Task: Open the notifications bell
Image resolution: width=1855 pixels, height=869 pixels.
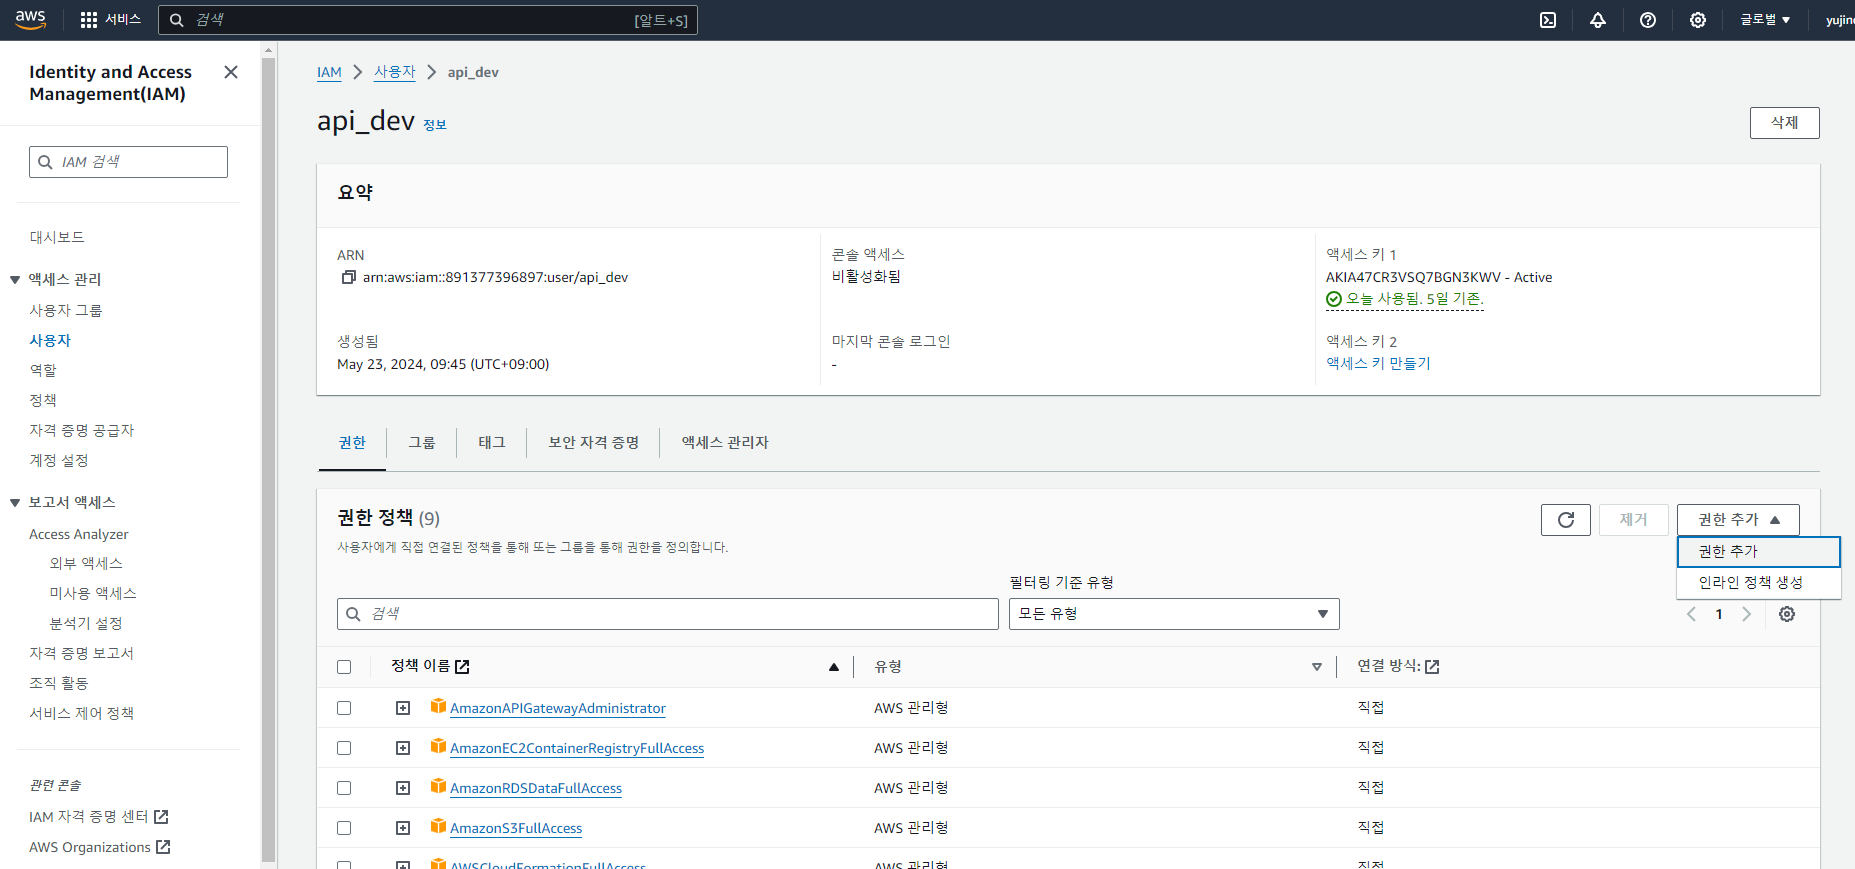Action: [x=1598, y=20]
